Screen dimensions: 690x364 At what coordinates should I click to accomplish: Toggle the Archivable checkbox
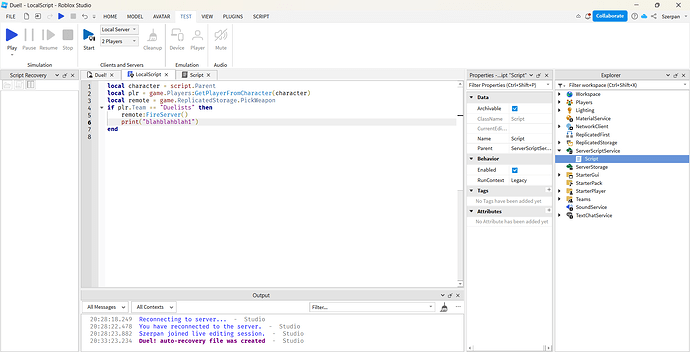(x=514, y=108)
